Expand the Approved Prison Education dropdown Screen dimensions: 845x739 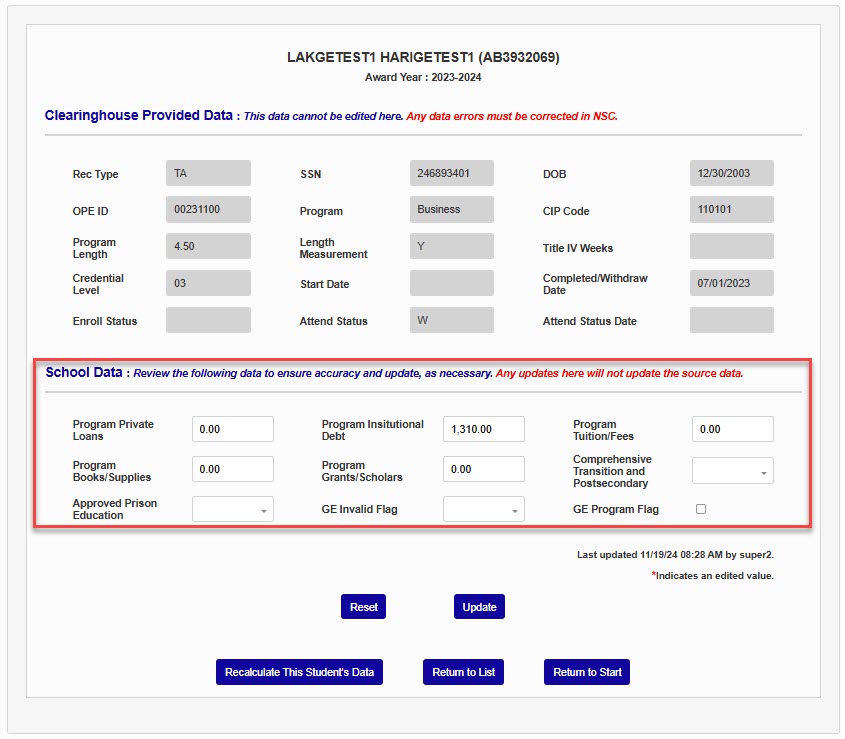[x=233, y=509]
